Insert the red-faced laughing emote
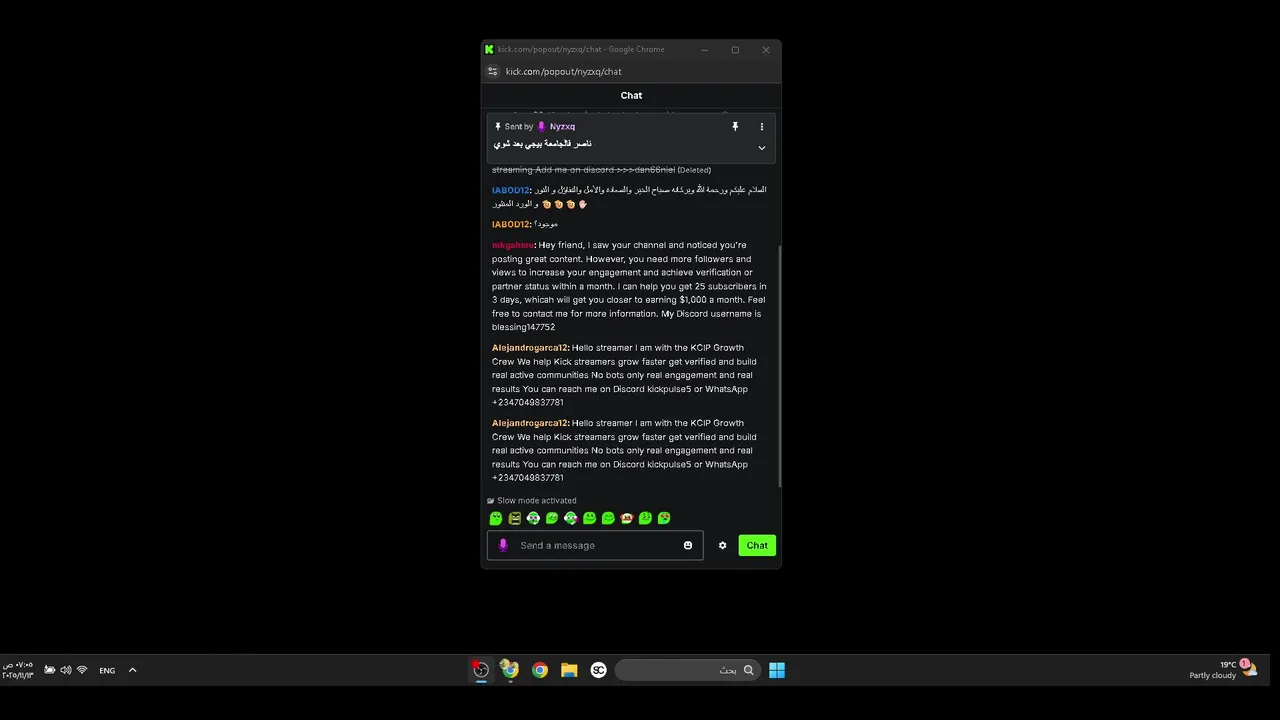The width and height of the screenshot is (1280, 720). [x=627, y=518]
